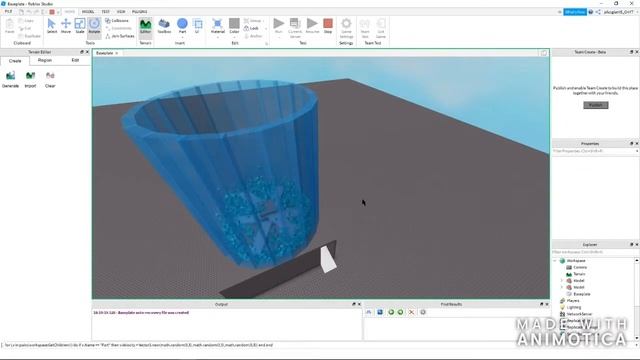
Task: Toggle the Collisions option
Action: coord(118,20)
